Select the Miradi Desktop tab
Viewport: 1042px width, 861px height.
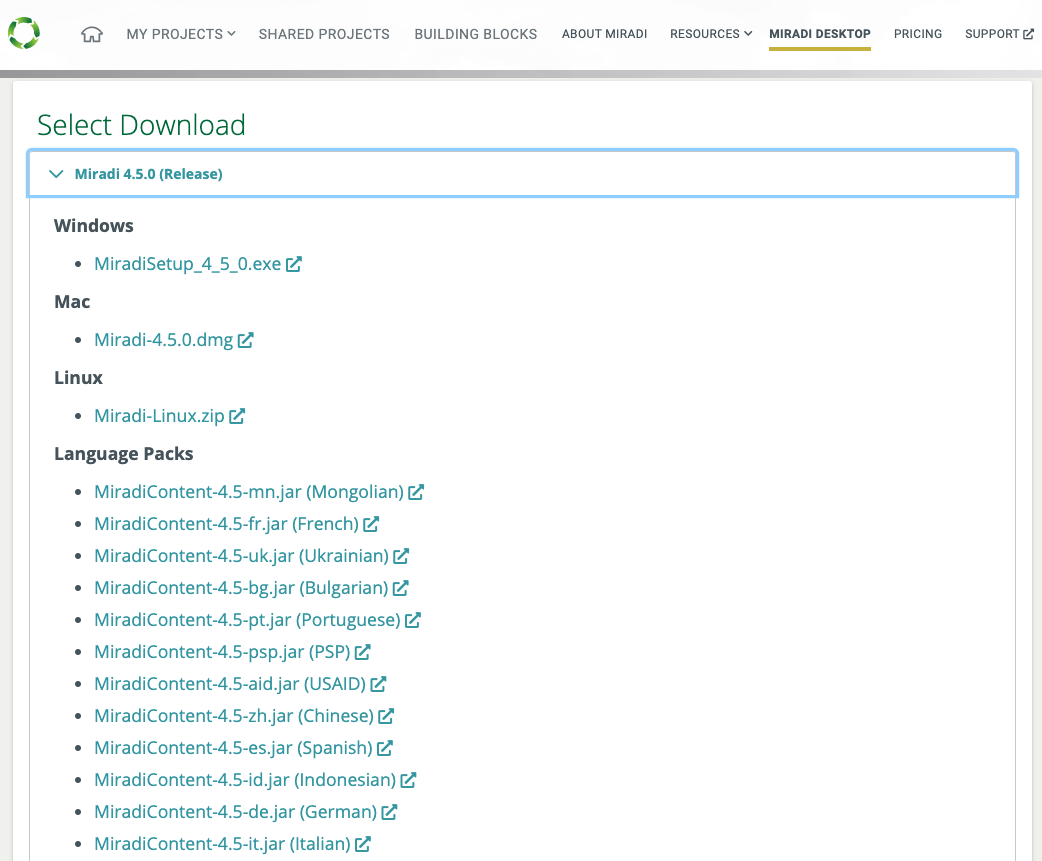click(819, 34)
